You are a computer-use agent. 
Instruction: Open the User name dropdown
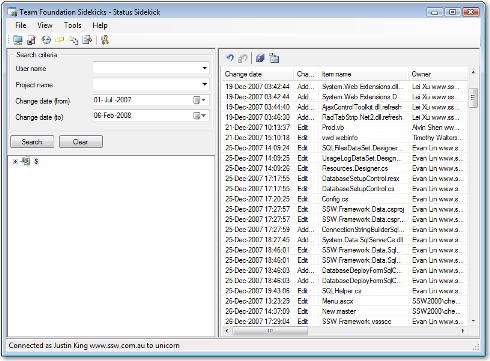205,68
